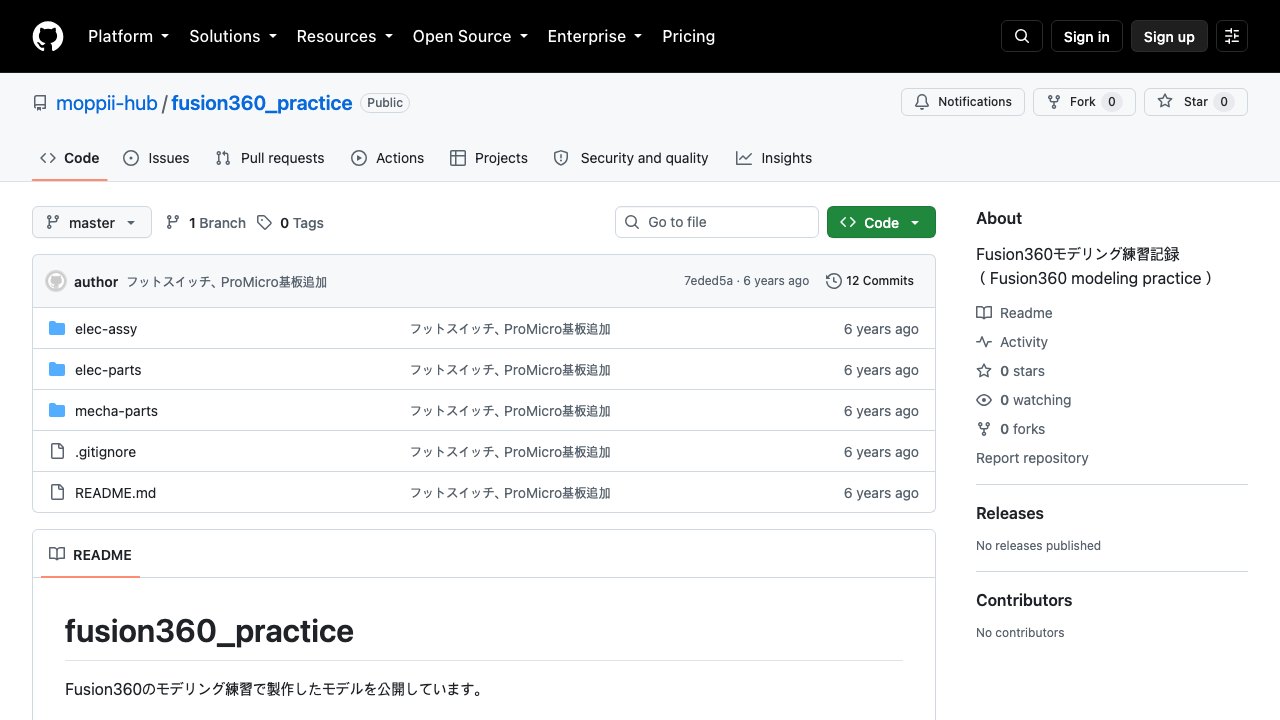Click the history clock icon beside 12 Commits
The width and height of the screenshot is (1280, 720).
834,281
